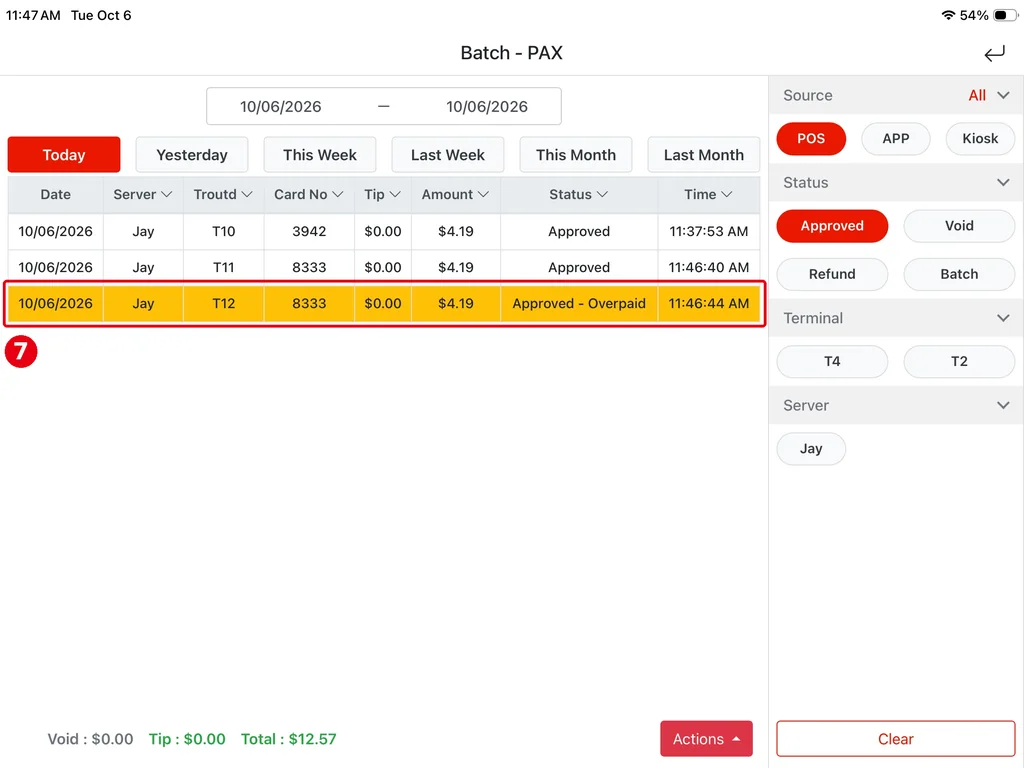
Task: Toggle the Jay server filter
Action: pyautogui.click(x=811, y=449)
